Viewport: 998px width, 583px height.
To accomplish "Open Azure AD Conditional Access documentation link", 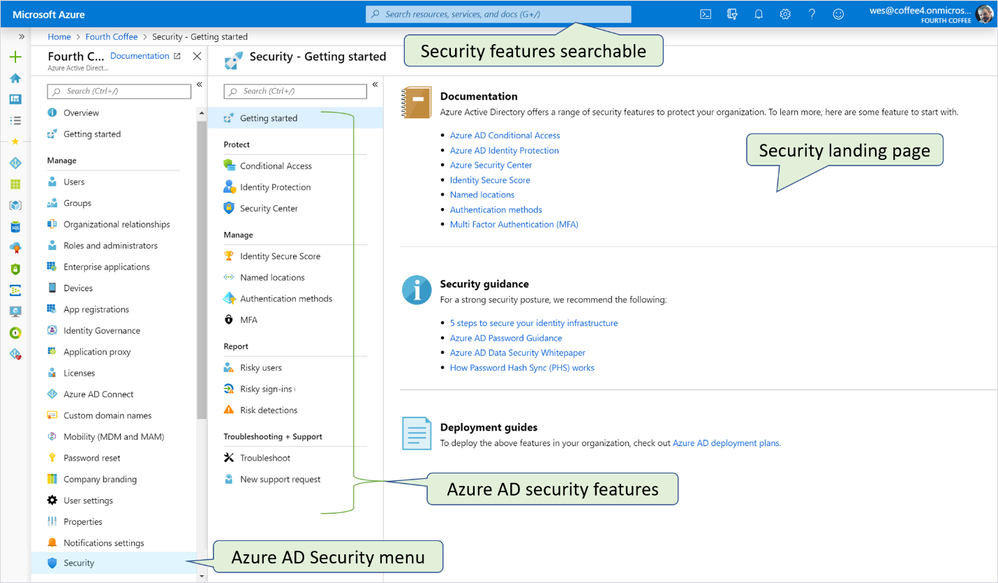I will (x=505, y=136).
